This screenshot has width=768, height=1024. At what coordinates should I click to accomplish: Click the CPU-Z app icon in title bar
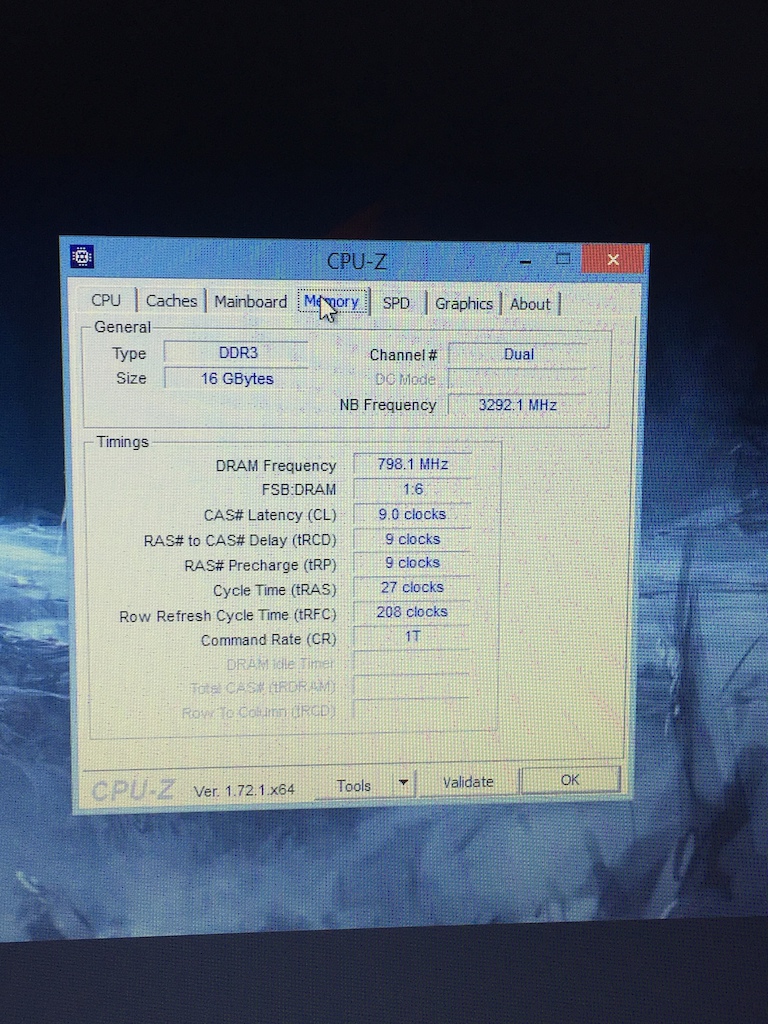coord(82,256)
